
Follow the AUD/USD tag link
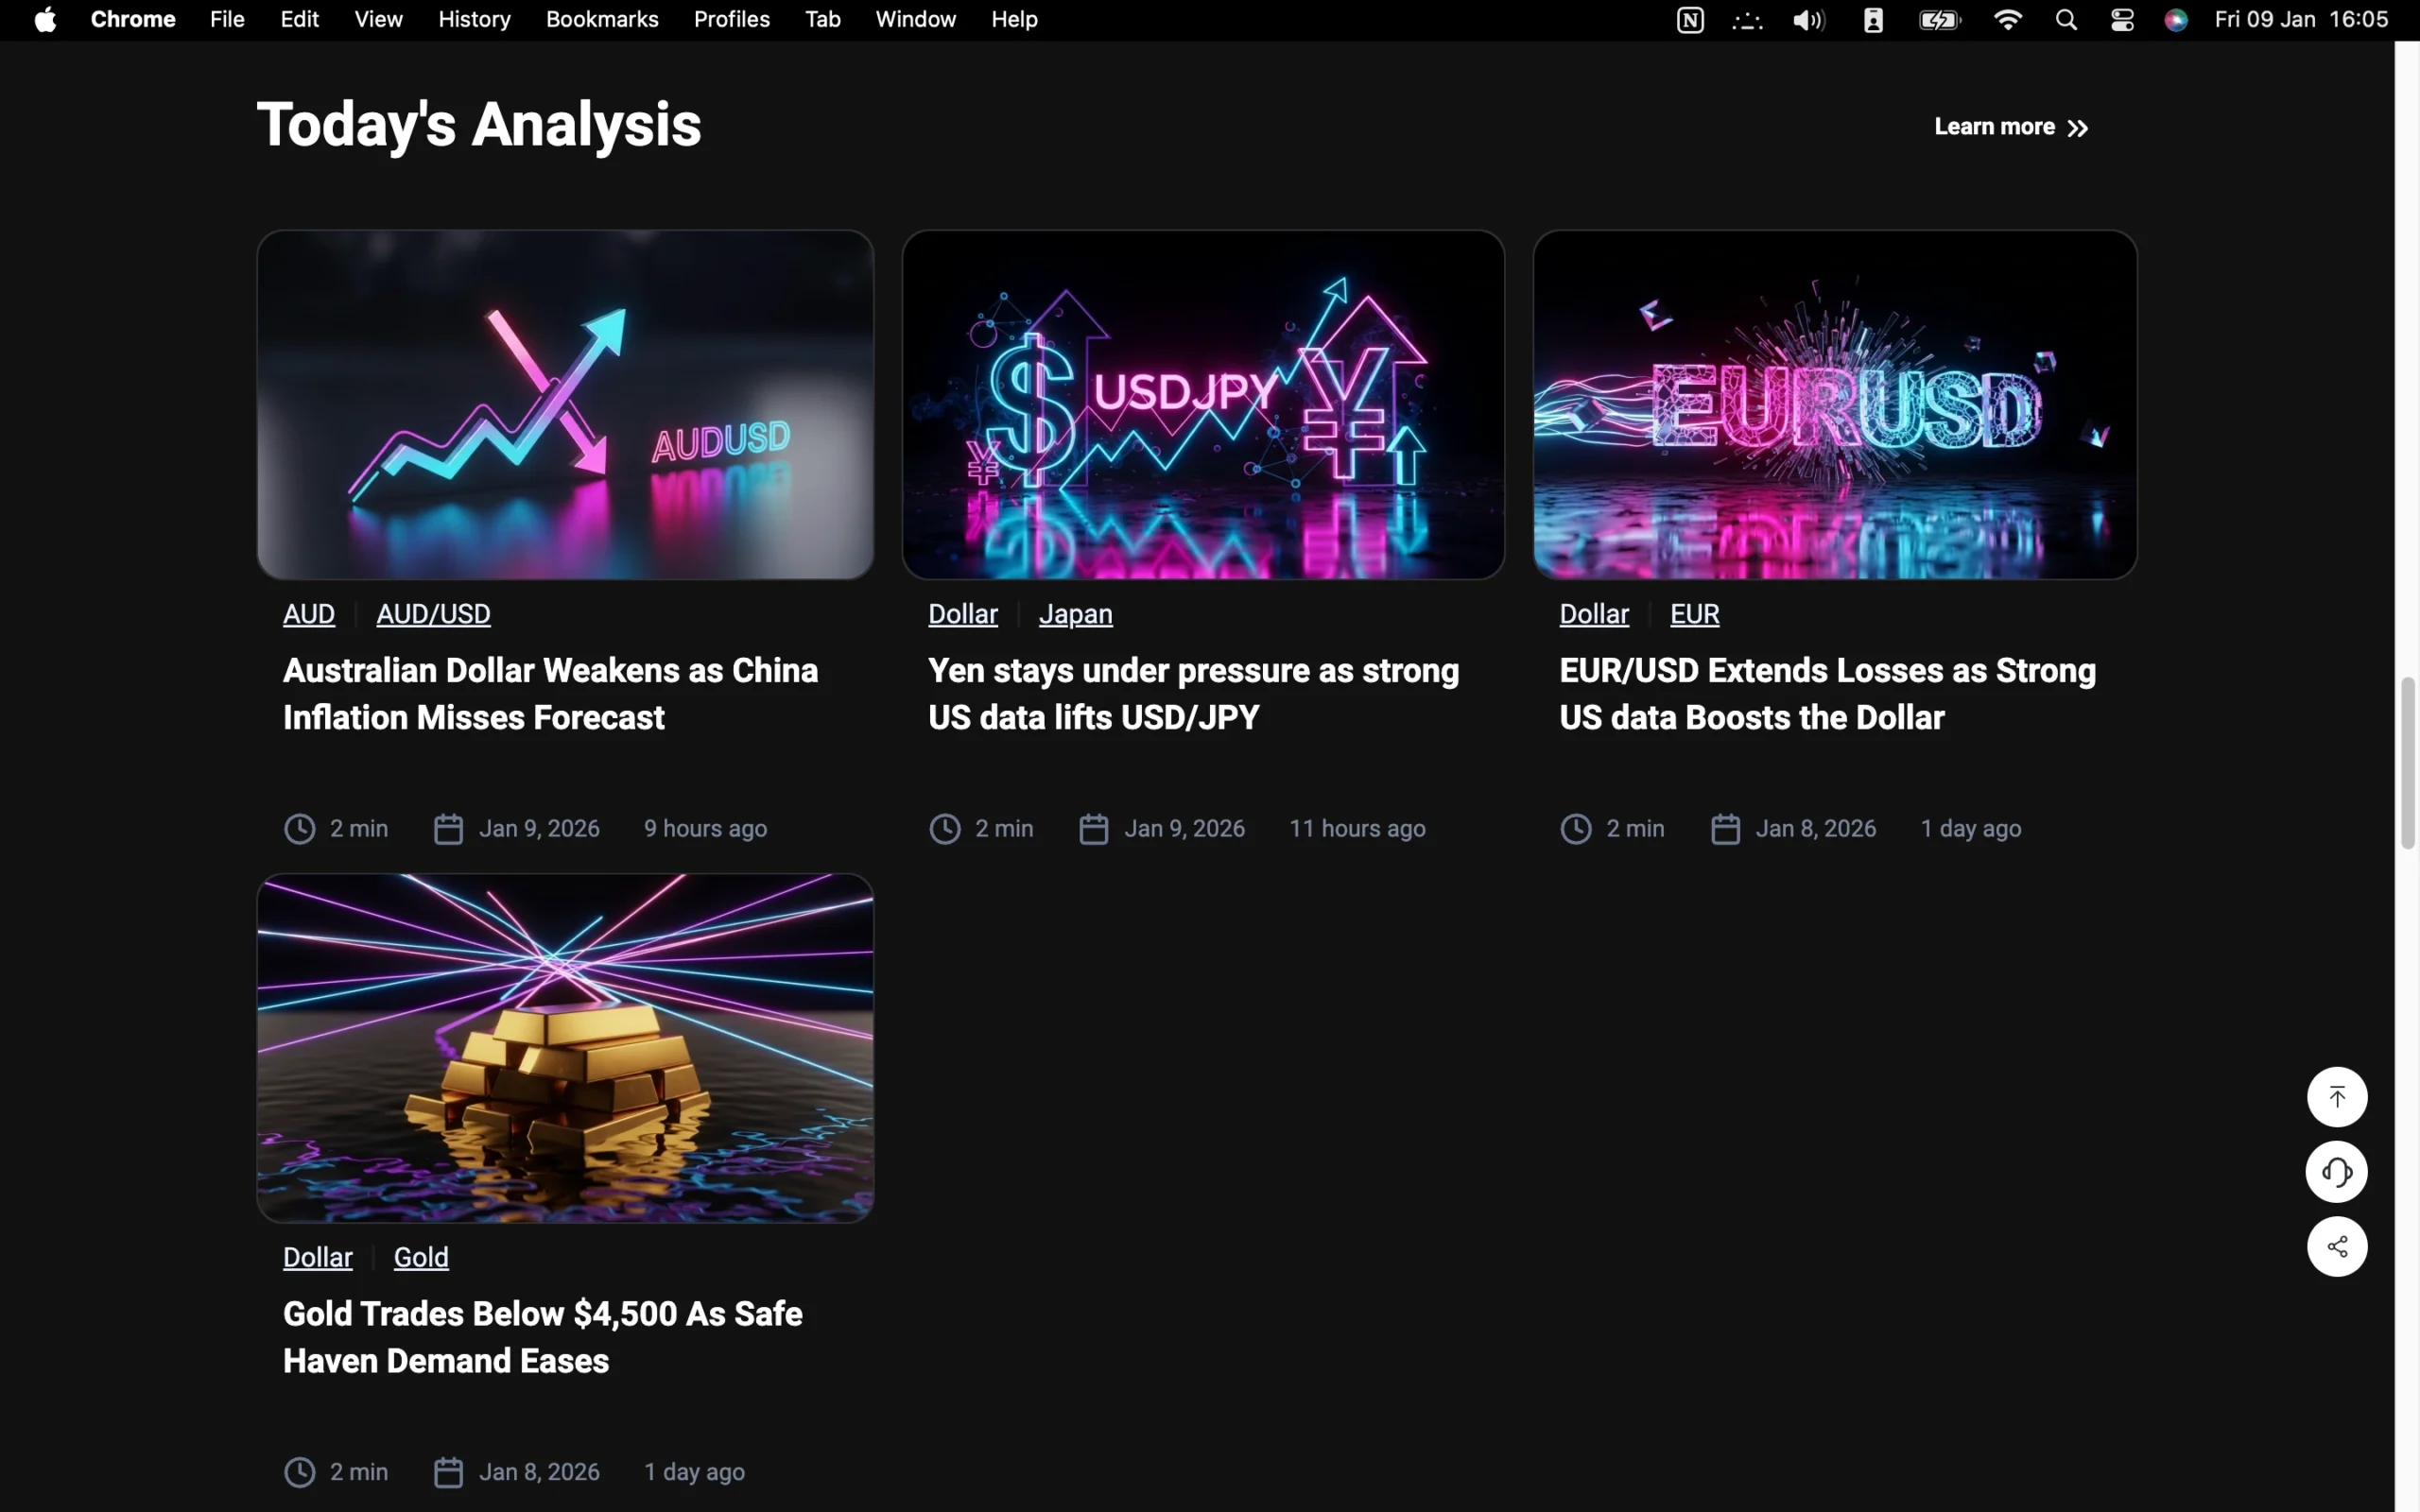coord(433,614)
